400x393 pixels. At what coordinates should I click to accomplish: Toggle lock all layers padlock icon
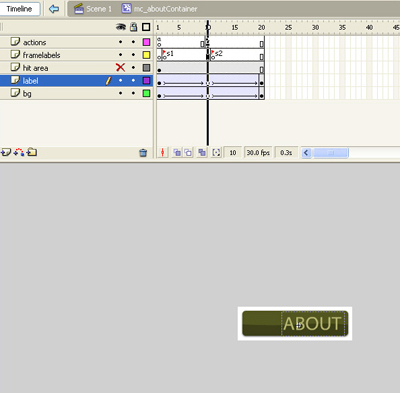click(x=133, y=27)
